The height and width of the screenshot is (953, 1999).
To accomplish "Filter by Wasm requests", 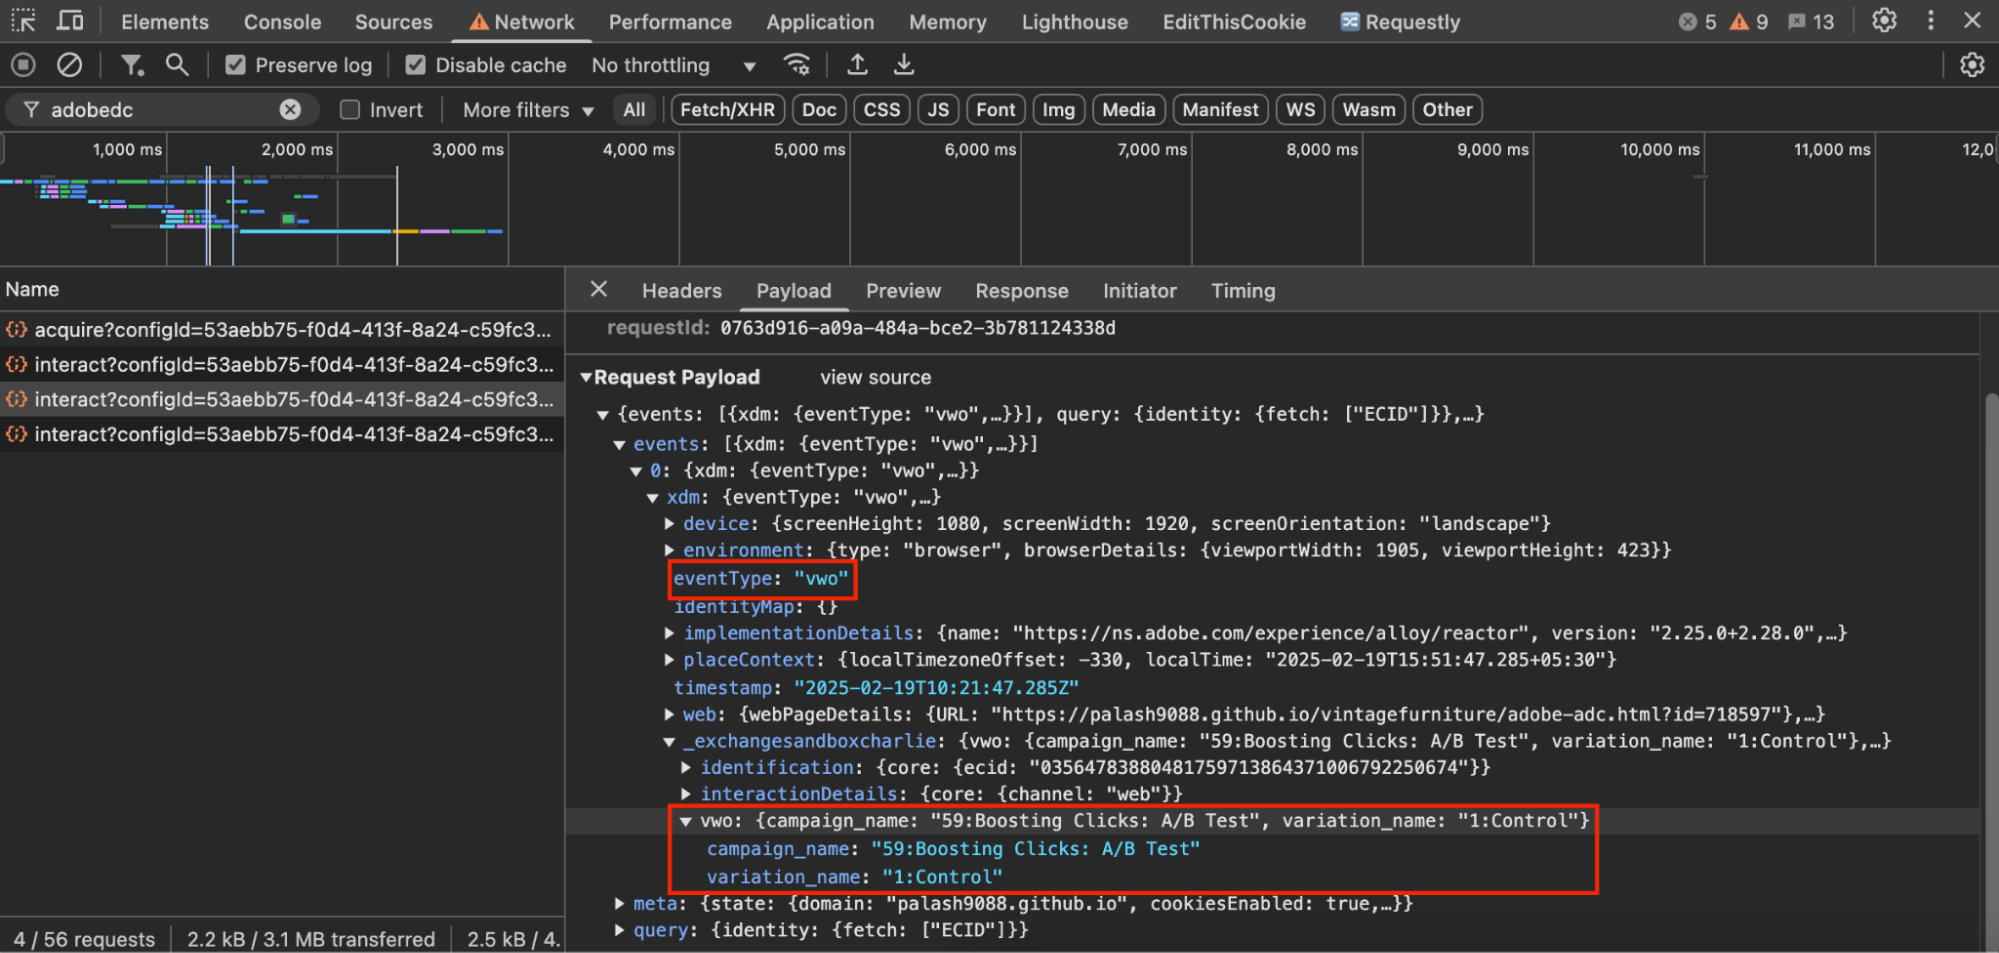I will pos(1368,110).
